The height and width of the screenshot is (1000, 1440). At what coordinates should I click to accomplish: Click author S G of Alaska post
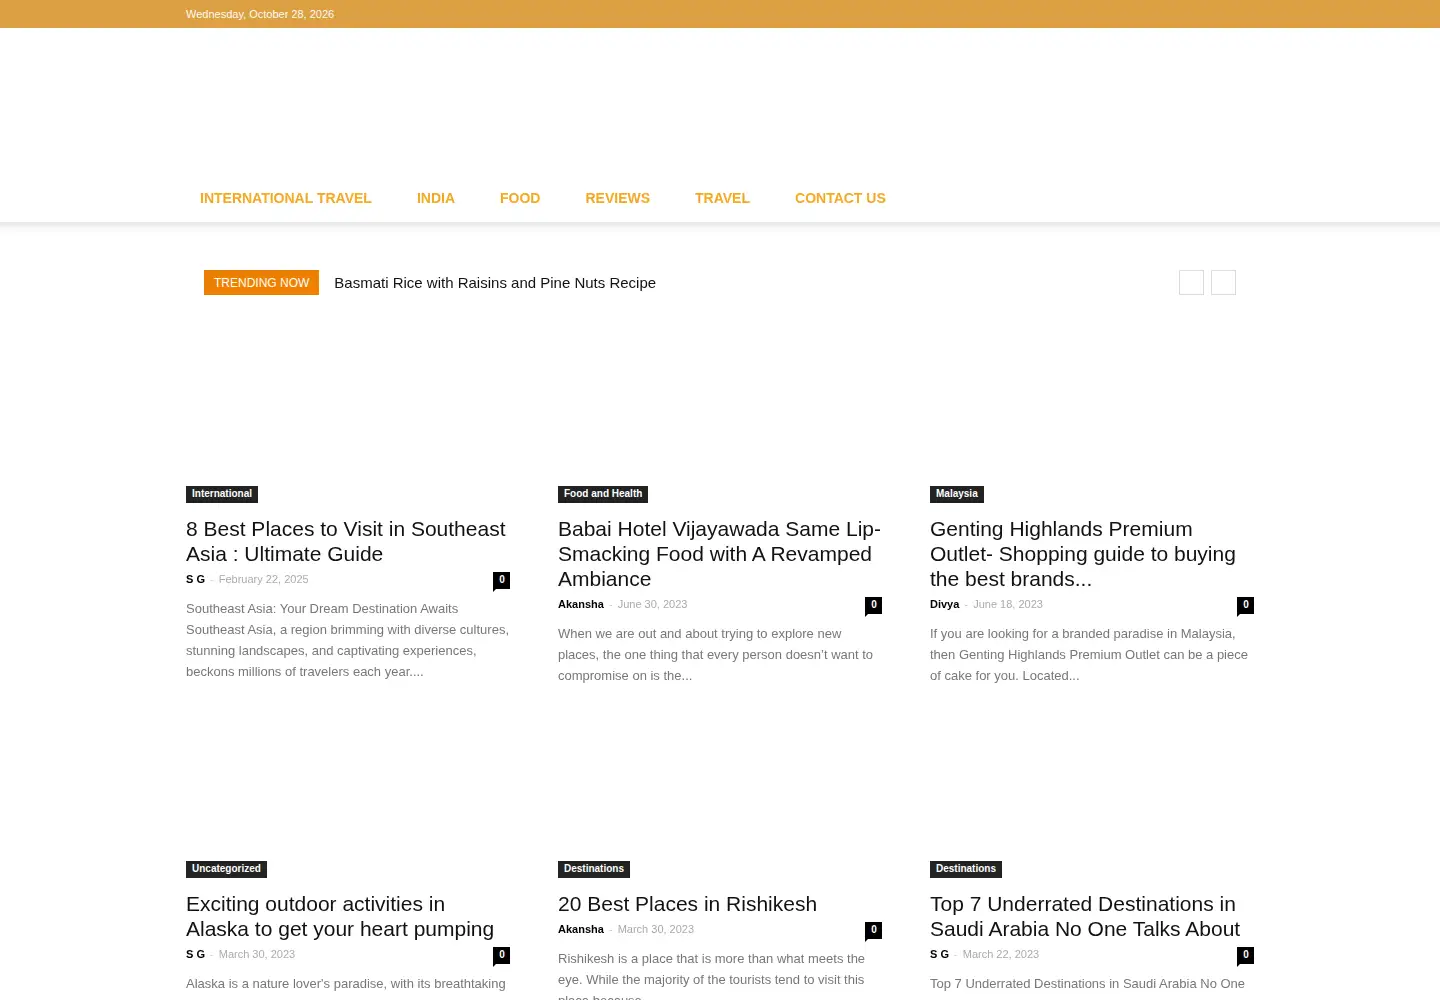195,954
